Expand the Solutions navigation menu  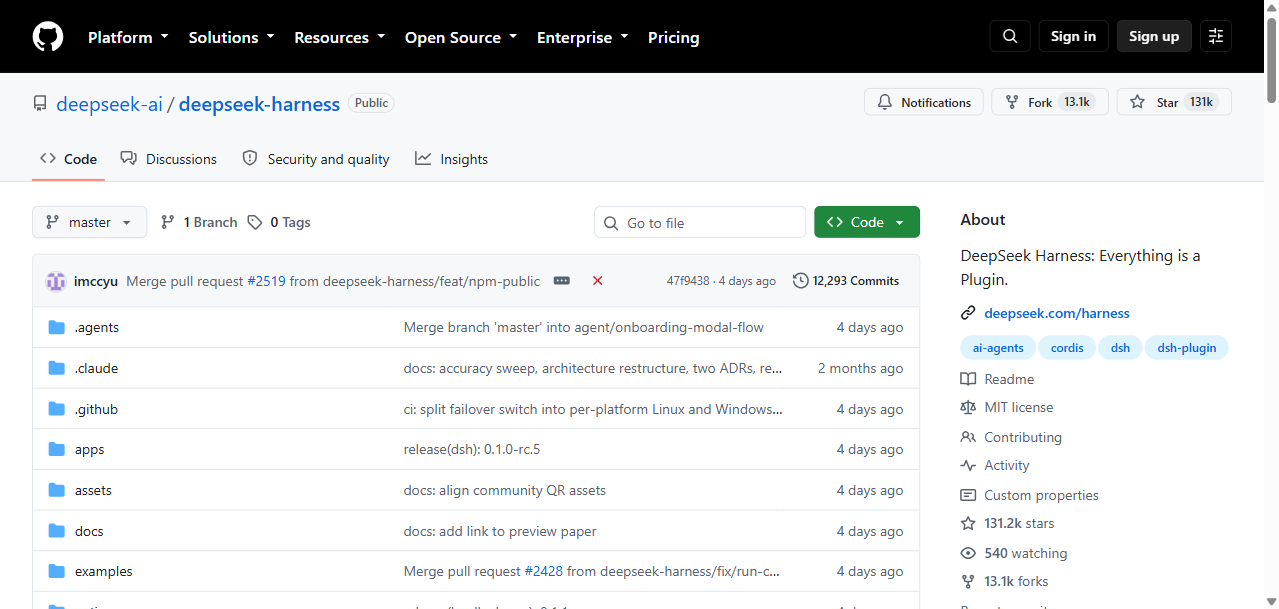231,37
